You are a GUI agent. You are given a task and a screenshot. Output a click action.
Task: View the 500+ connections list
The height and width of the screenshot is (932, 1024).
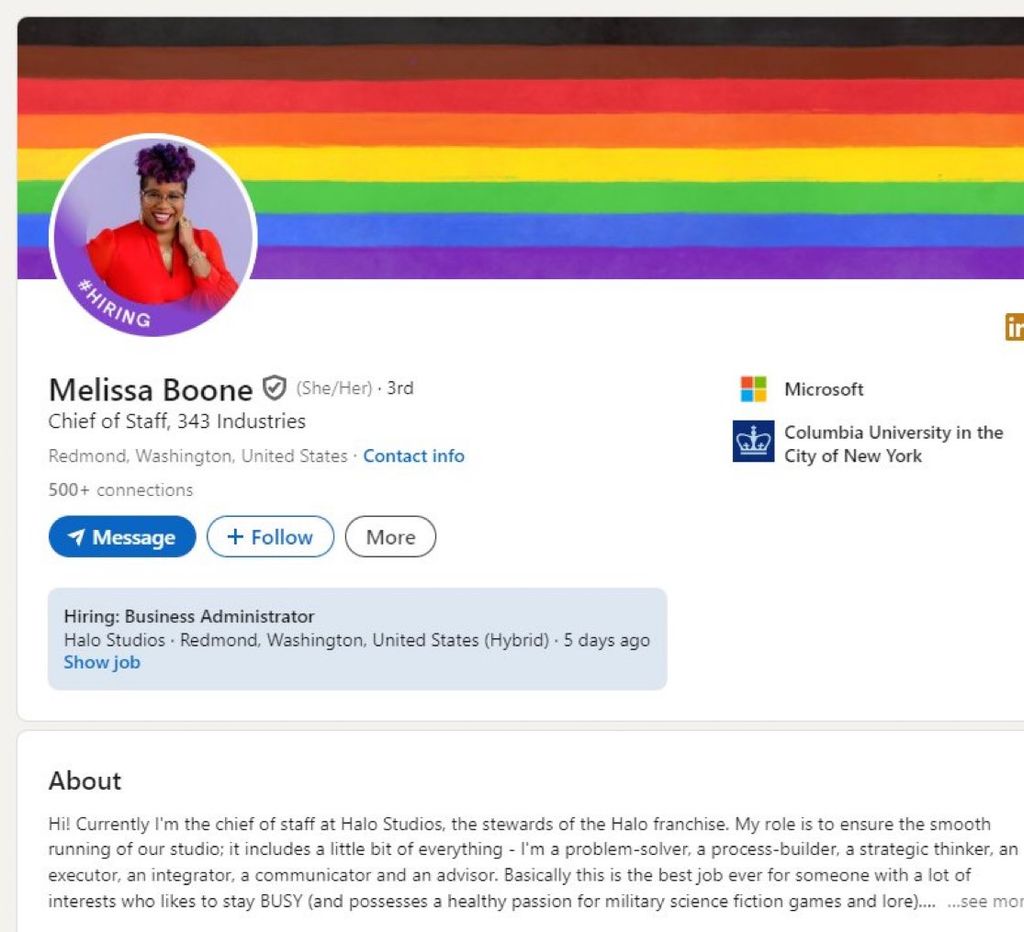pyautogui.click(x=120, y=490)
